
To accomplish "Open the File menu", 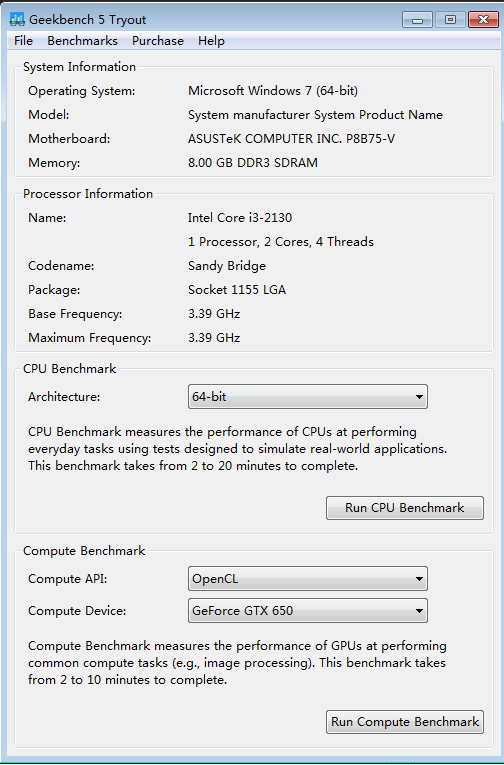I will click(23, 41).
